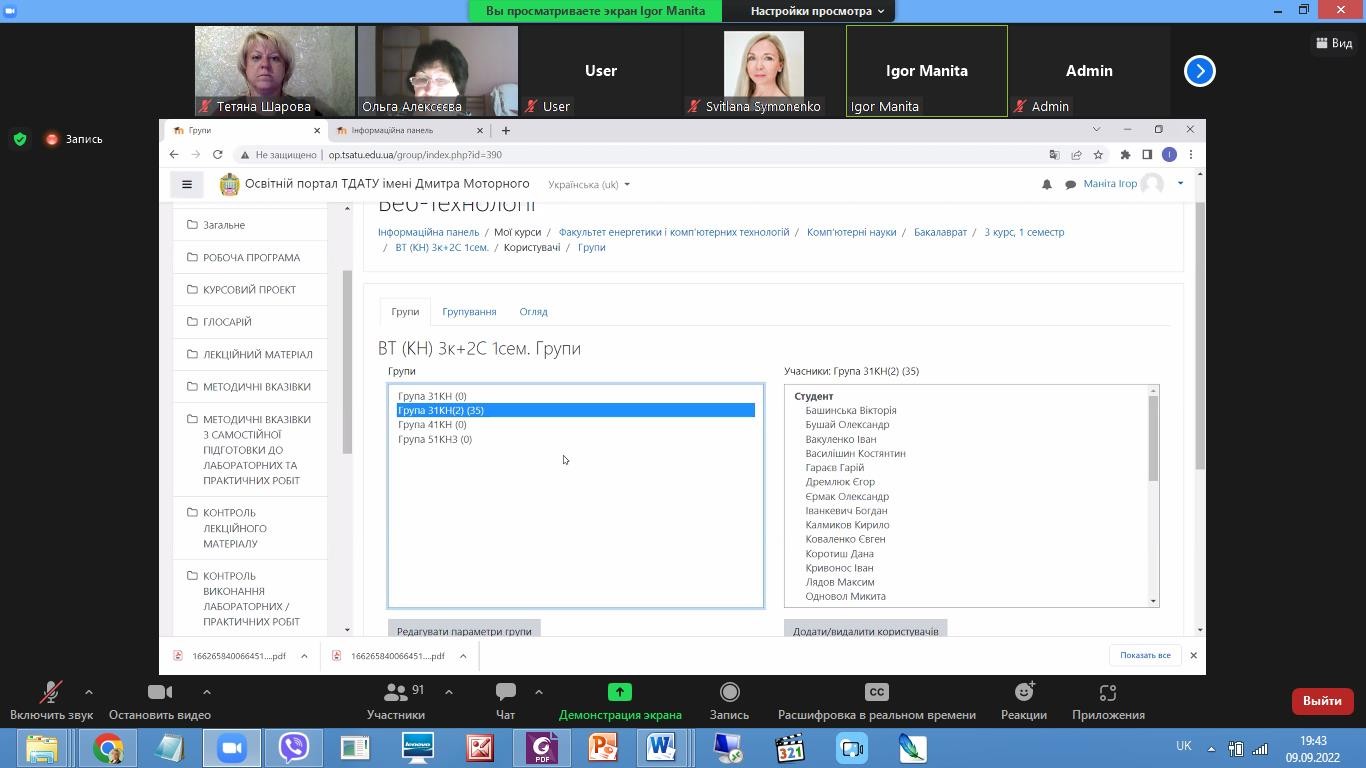Open the view settings dropdown at top
Image resolution: width=1366 pixels, height=768 pixels.
(817, 11)
